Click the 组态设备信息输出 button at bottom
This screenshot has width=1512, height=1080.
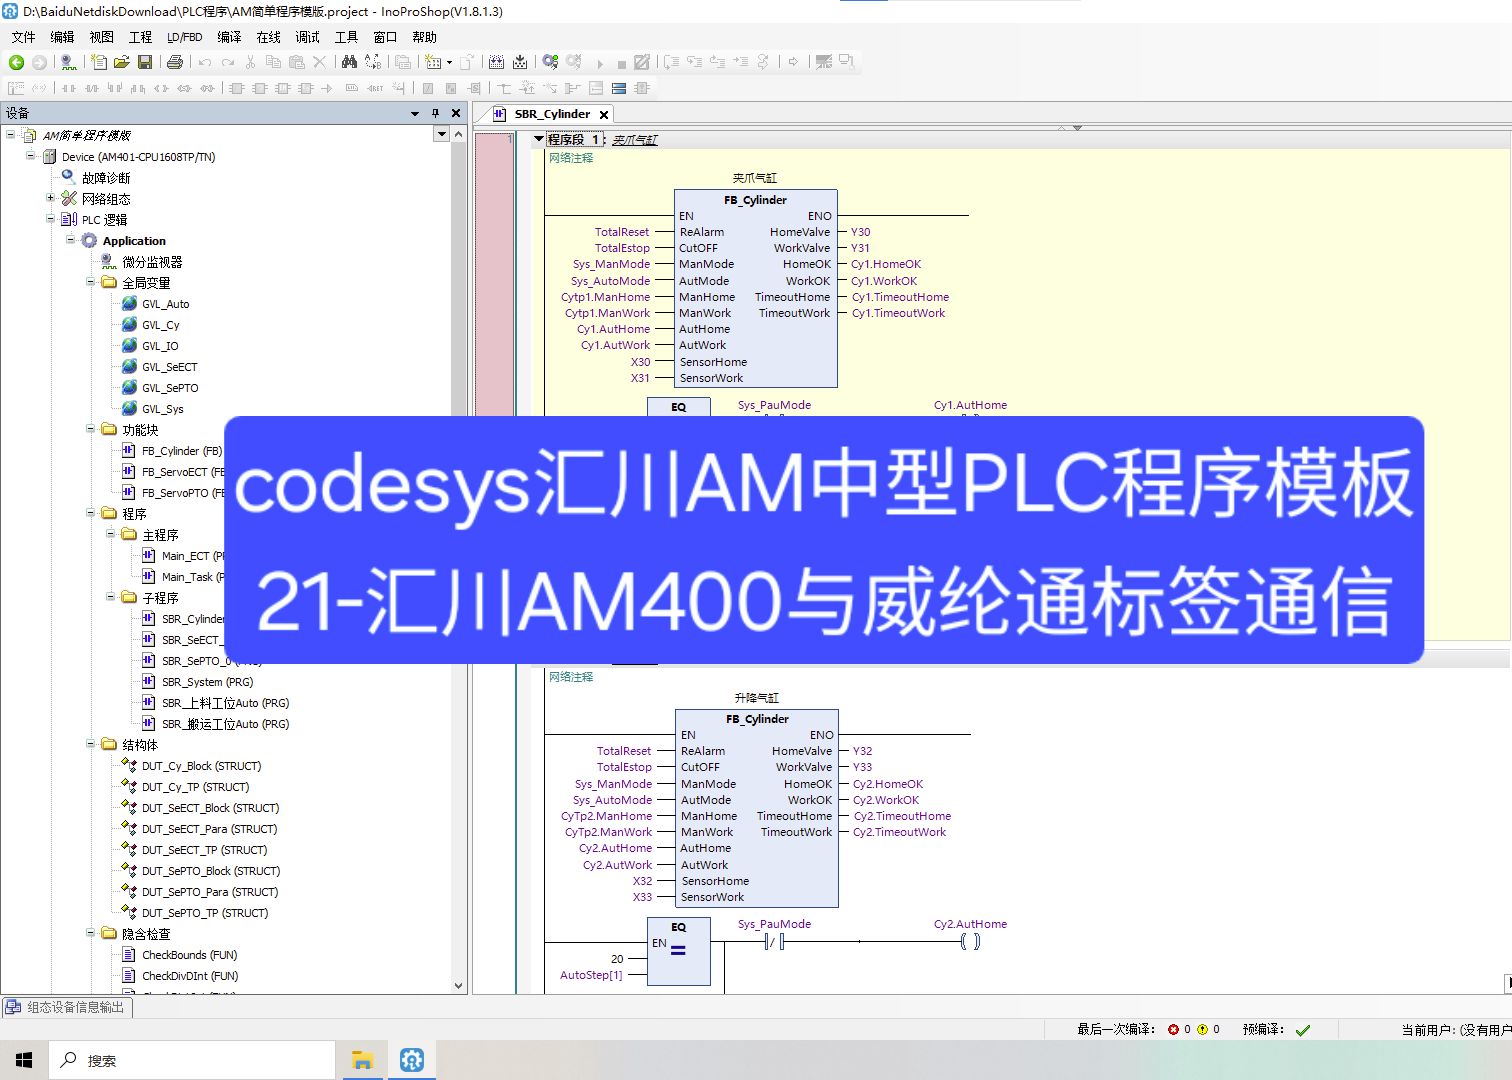[x=68, y=1007]
